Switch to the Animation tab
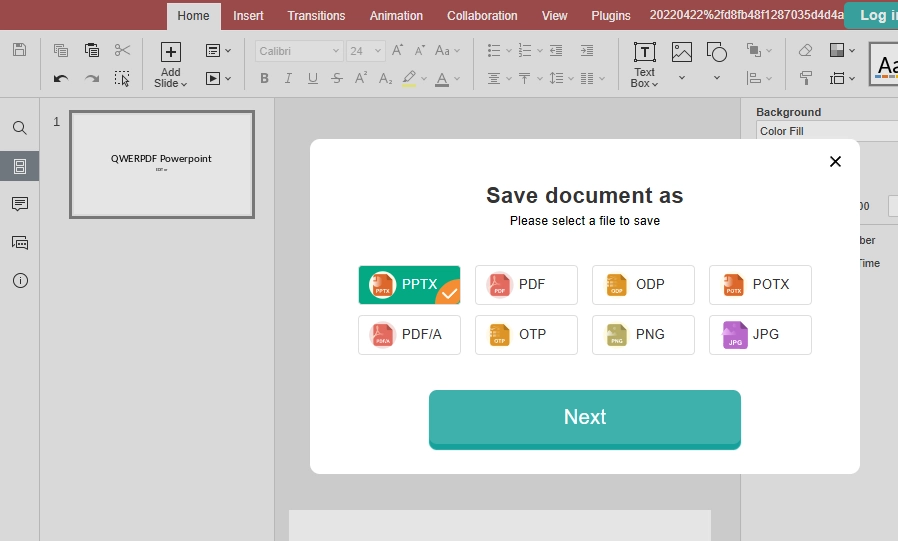The width and height of the screenshot is (898, 541). coord(396,16)
